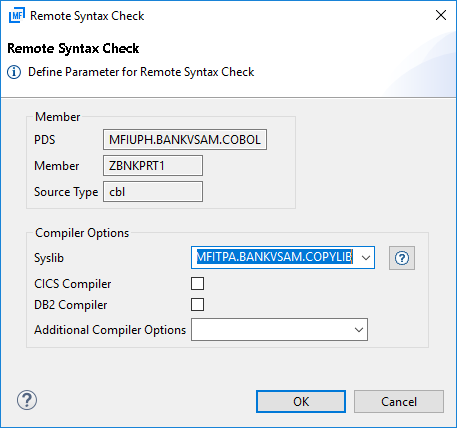The image size is (457, 428).
Task: Click inside the Additional Compiler Options text area
Action: [272, 330]
